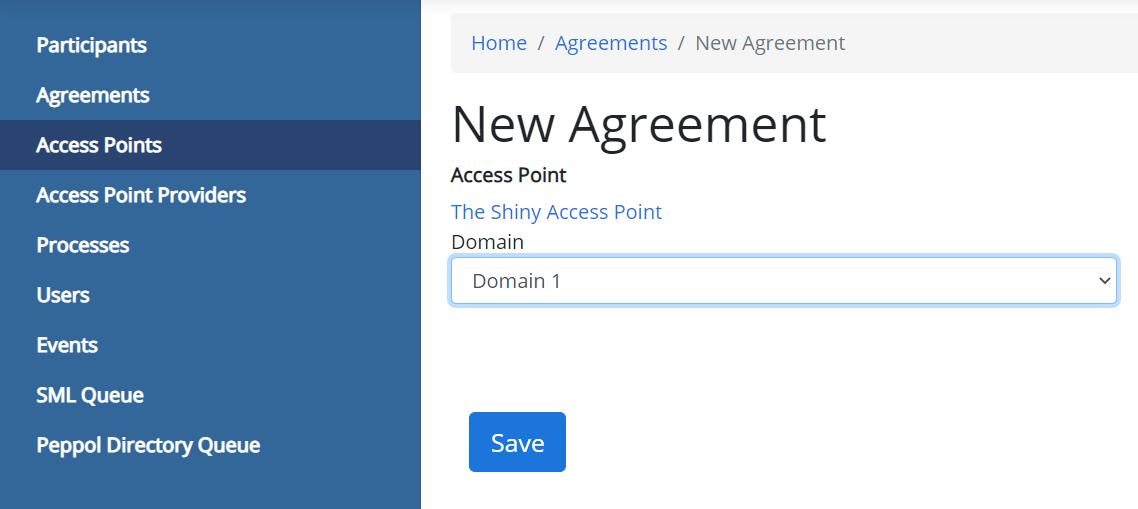Image resolution: width=1138 pixels, height=509 pixels.
Task: Follow The Shiny Access Point link
Action: (x=556, y=212)
